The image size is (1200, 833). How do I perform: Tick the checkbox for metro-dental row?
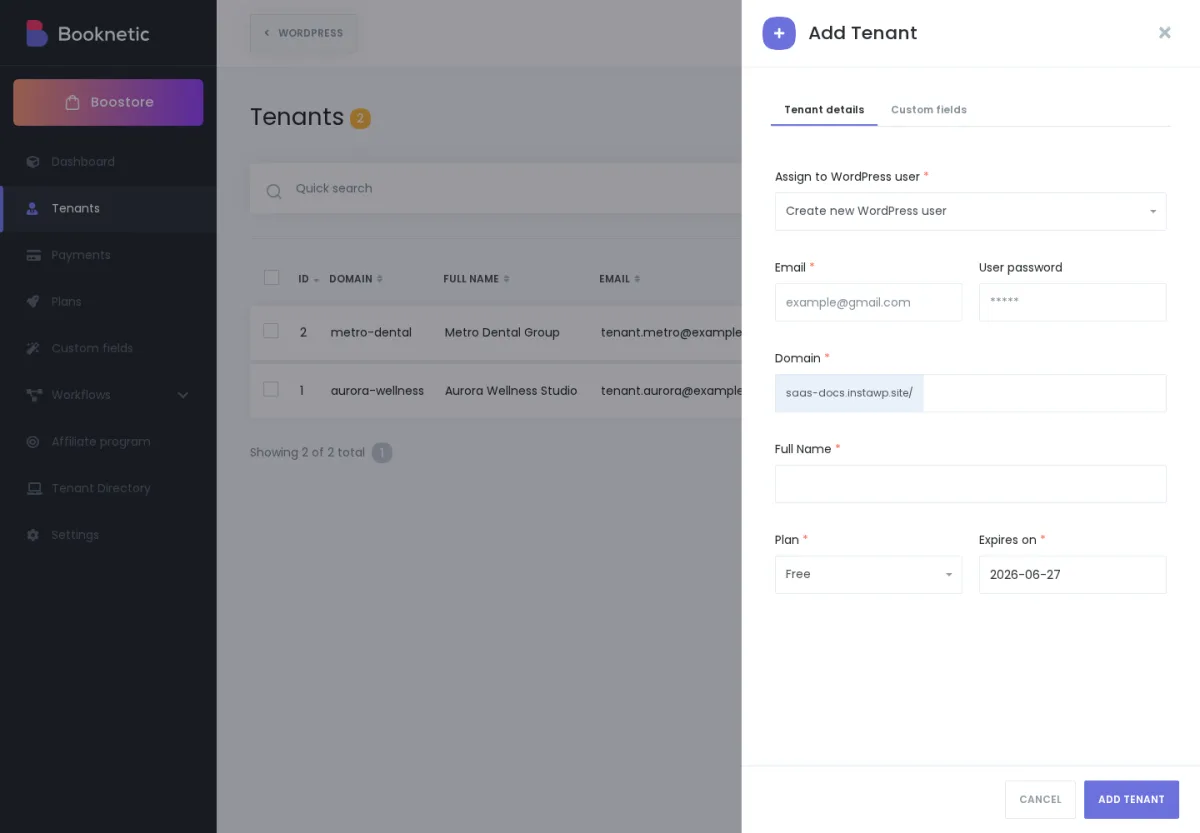[271, 331]
